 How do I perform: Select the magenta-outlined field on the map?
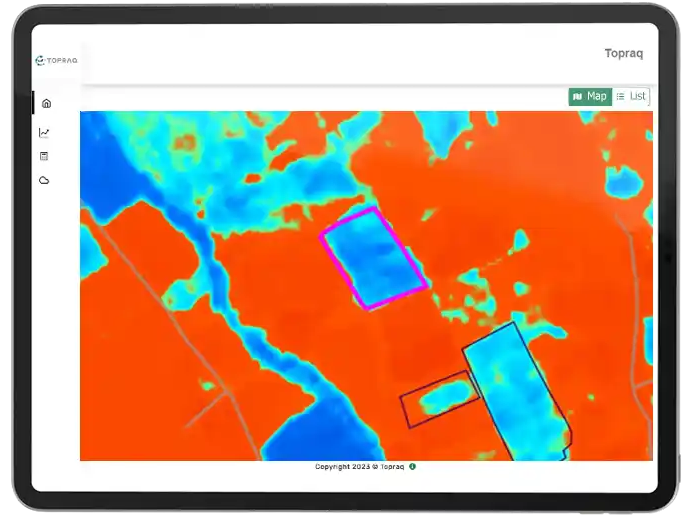click(x=373, y=257)
